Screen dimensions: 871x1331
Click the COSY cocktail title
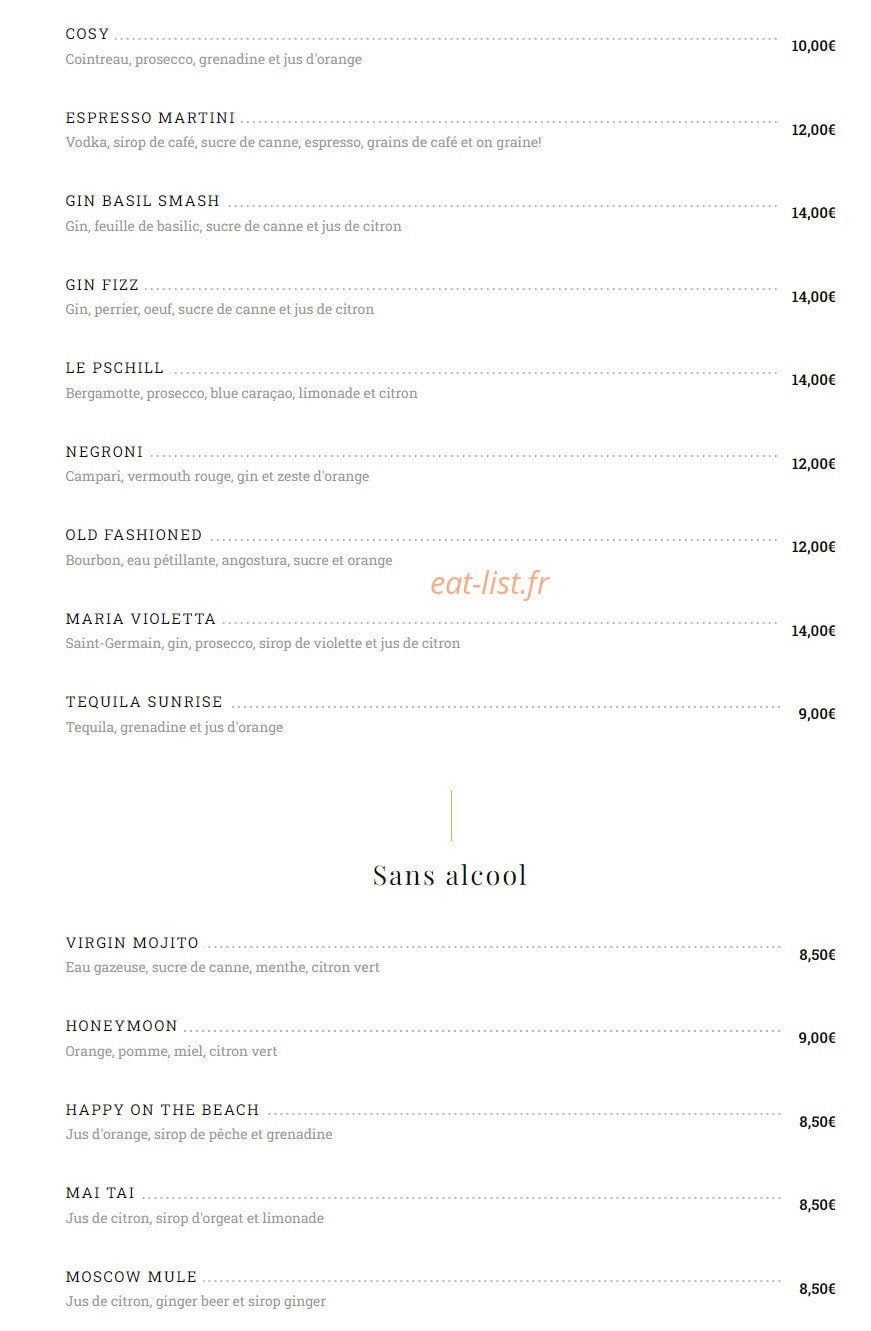pyautogui.click(x=87, y=34)
